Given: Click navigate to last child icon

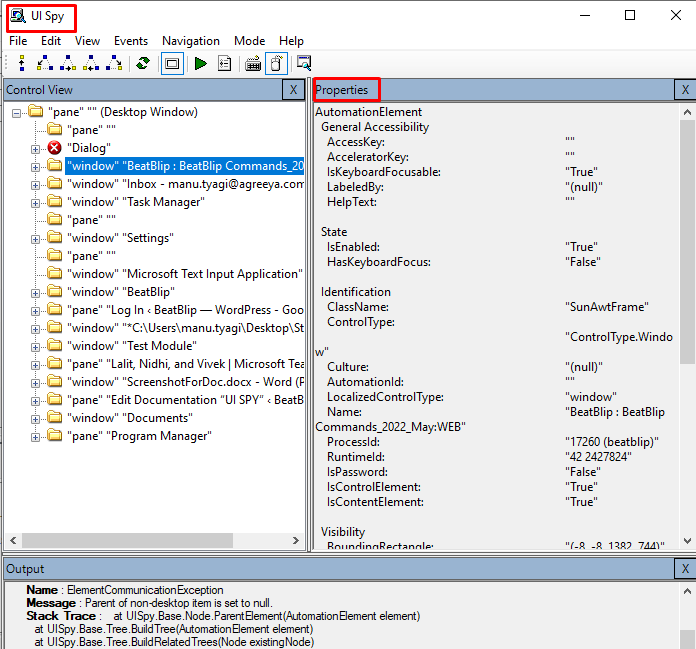Looking at the screenshot, I should [x=115, y=64].
